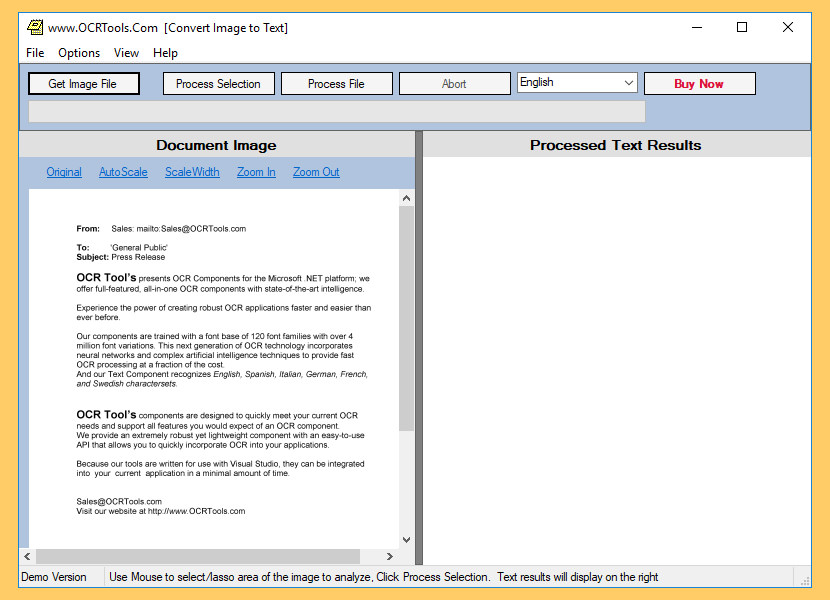The width and height of the screenshot is (830, 600).
Task: Click the 'From:' sender line in document
Action: pyautogui.click(x=161, y=229)
